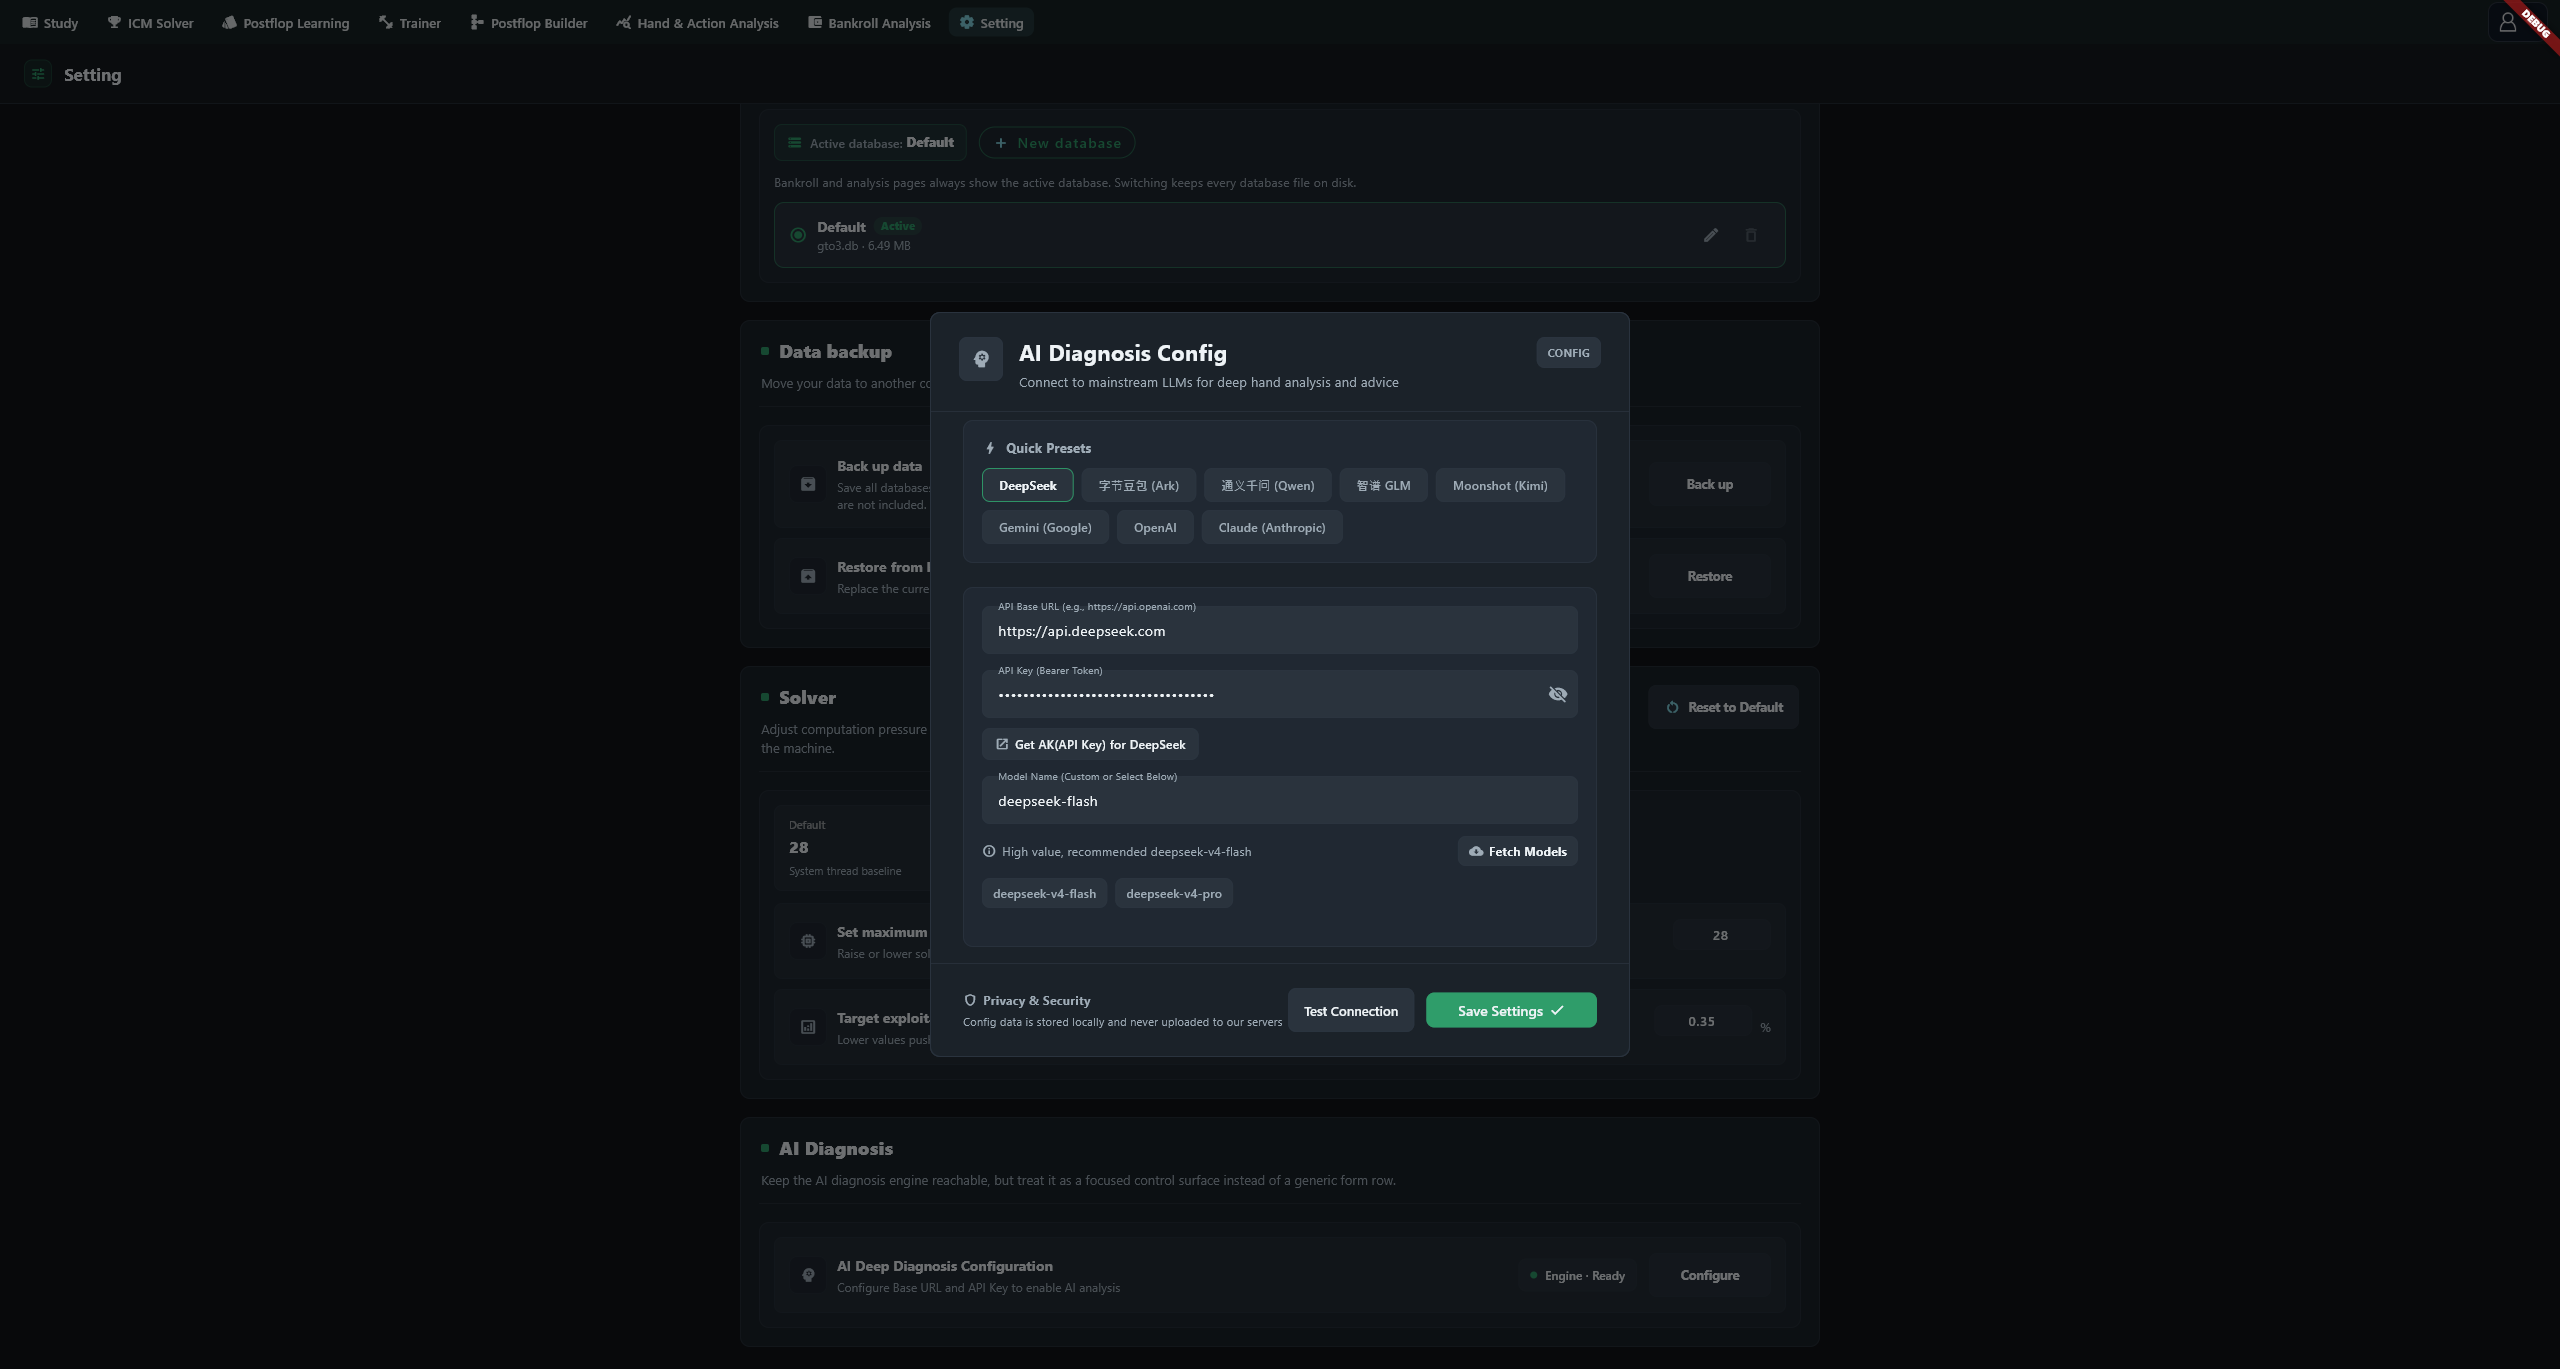Toggle API key visibility eye icon
Screen dimensions: 2560x1369
coord(1557,694)
